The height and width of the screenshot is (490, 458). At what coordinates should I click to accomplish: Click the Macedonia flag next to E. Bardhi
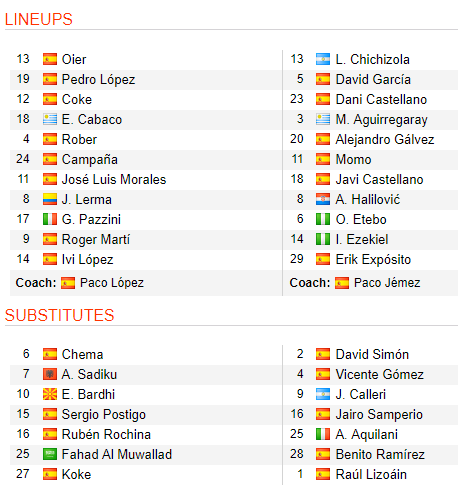point(50,394)
